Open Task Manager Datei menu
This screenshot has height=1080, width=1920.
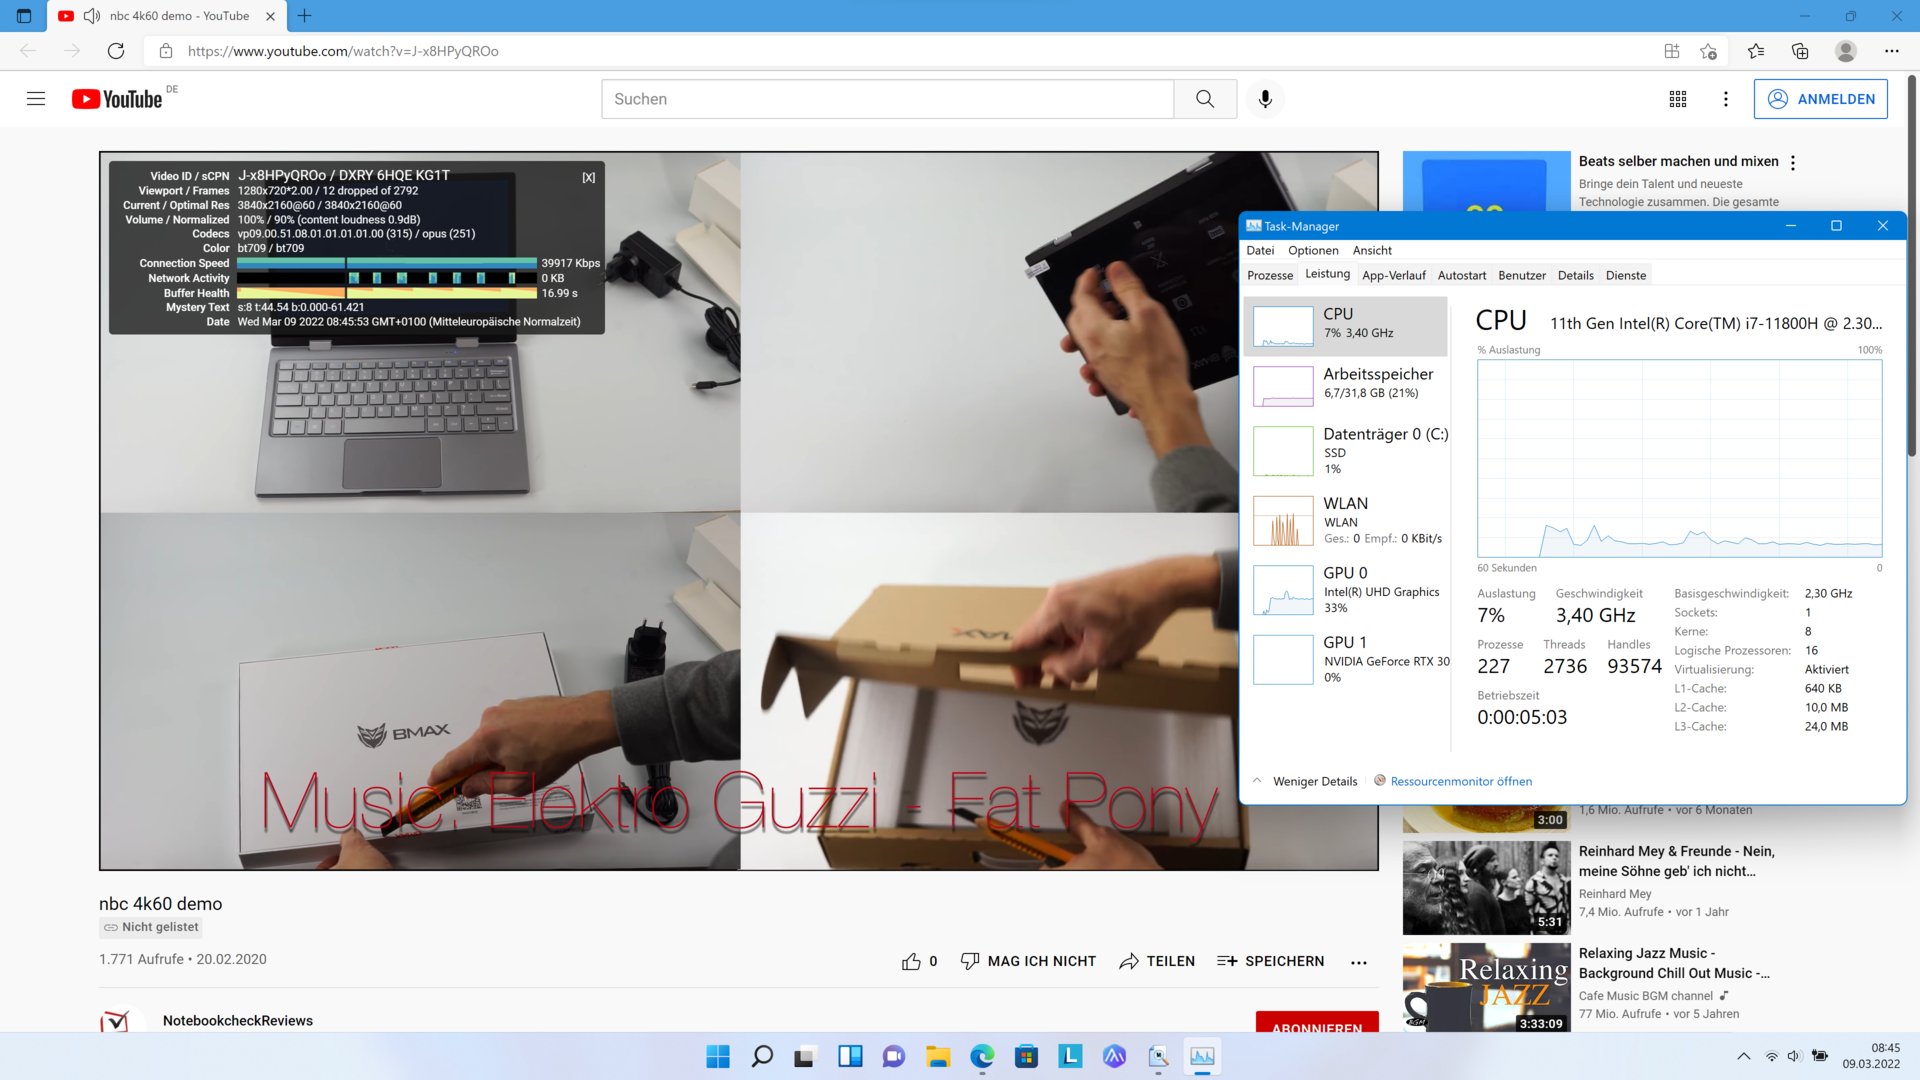click(1260, 250)
